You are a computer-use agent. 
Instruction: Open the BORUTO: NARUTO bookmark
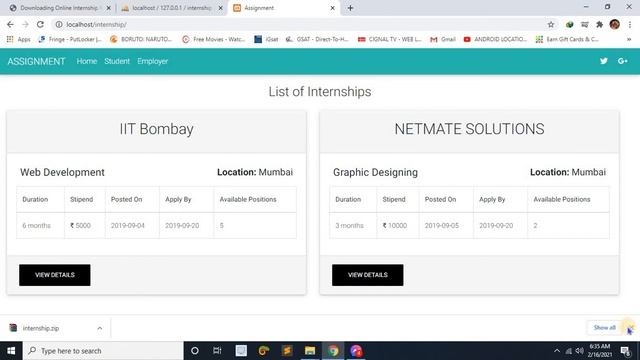pyautogui.click(x=141, y=39)
